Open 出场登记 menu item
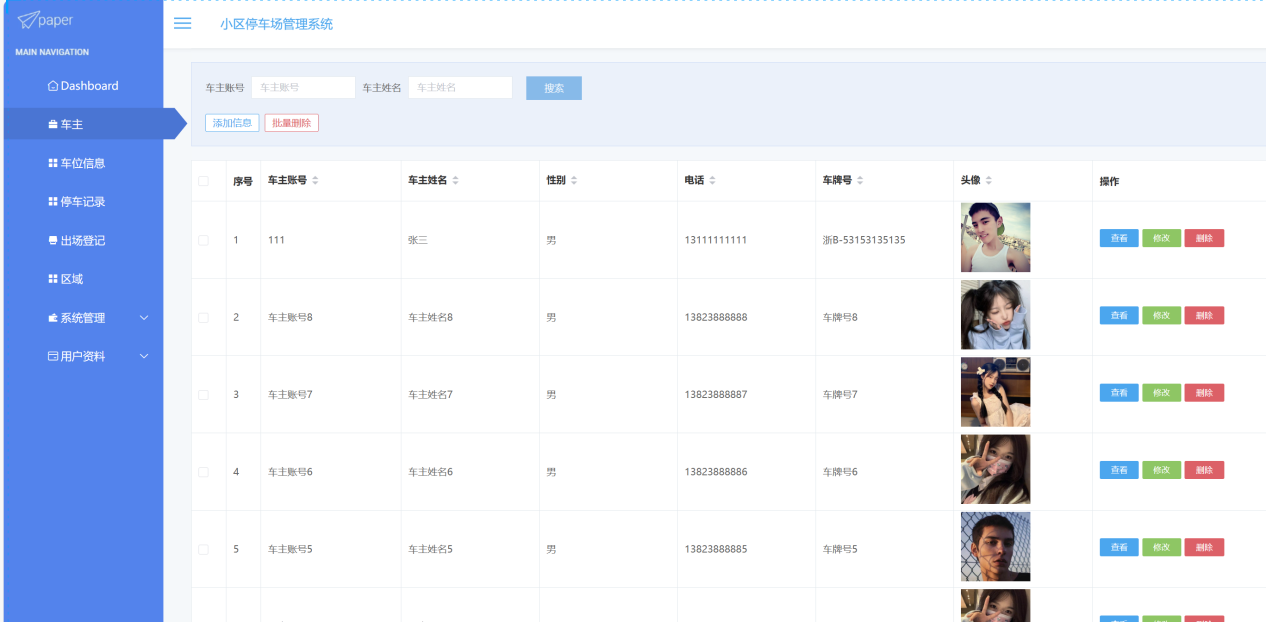This screenshot has width=1266, height=622. (x=84, y=240)
